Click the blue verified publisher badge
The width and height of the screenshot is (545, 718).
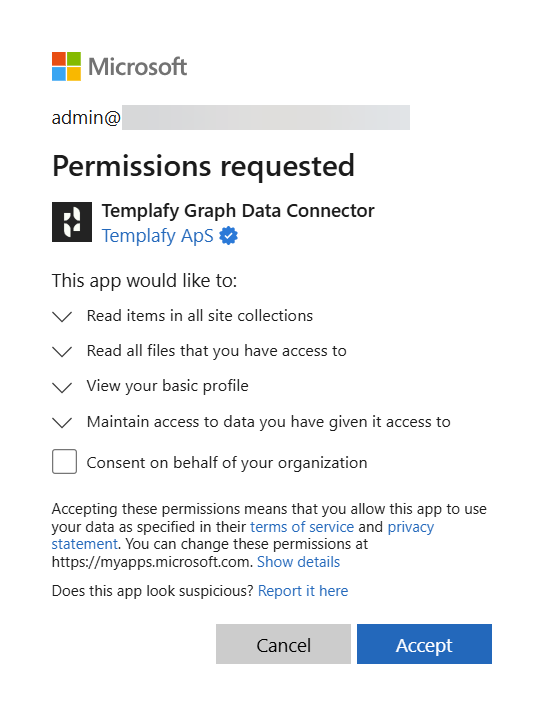point(229,236)
